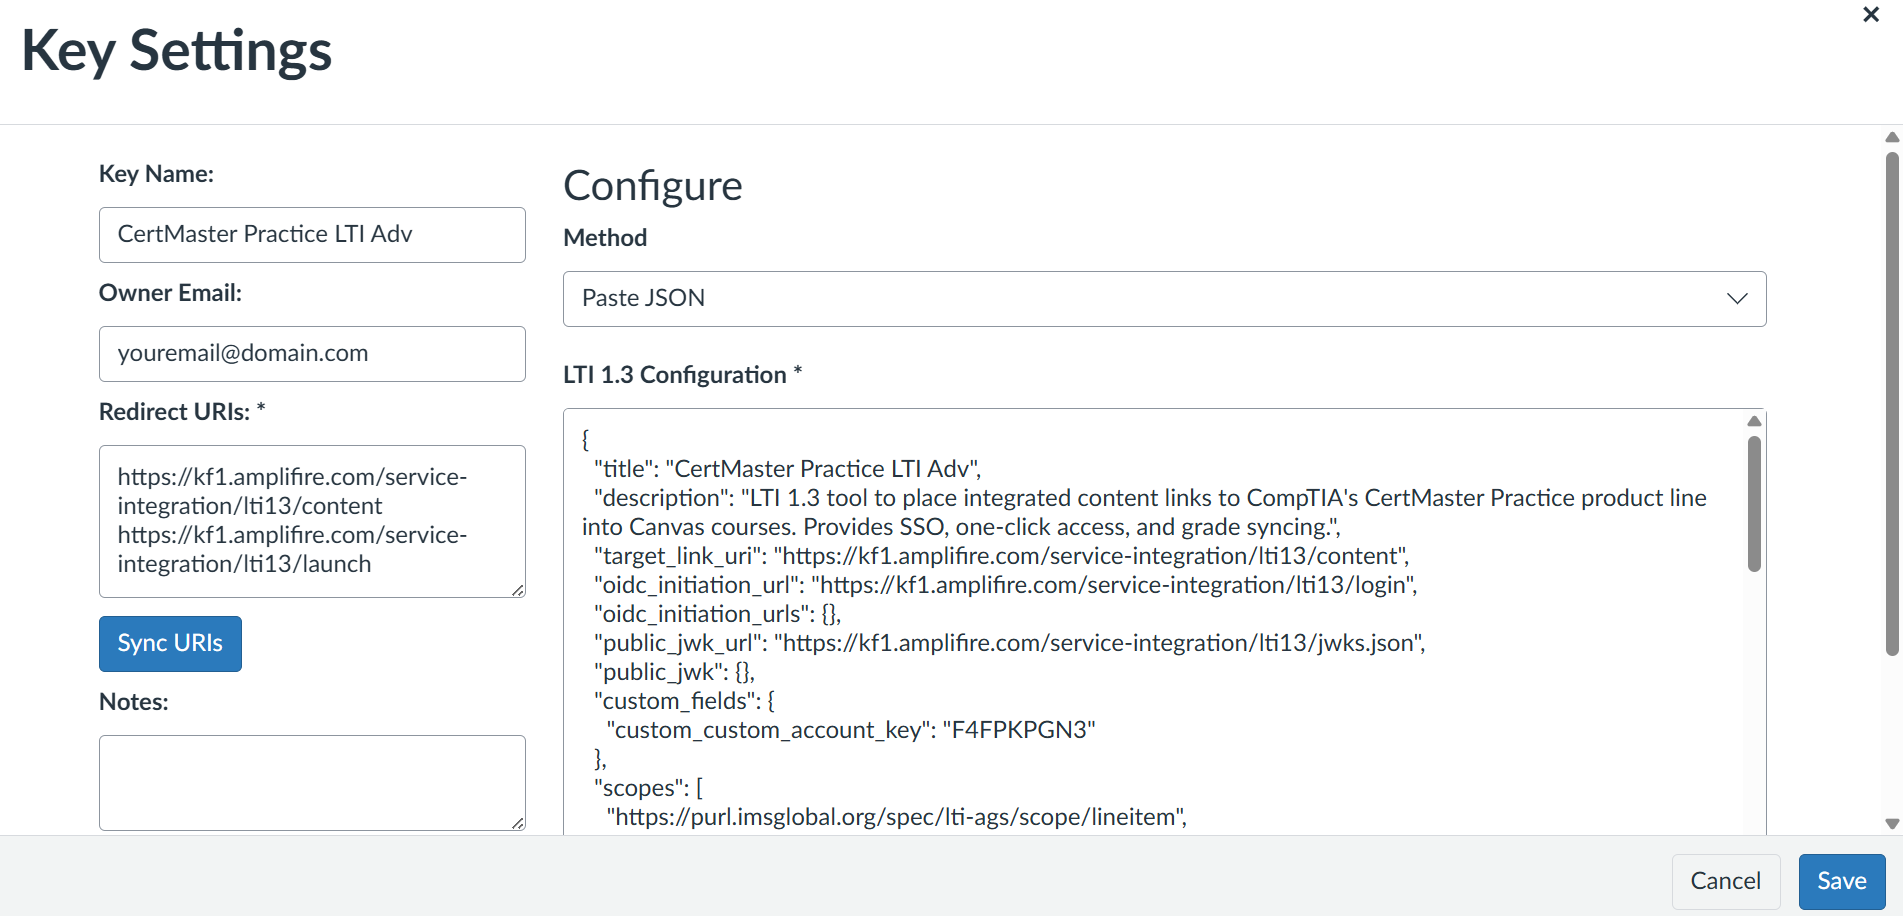Click the "oidc_initiation_url" line in JSON
The image size is (1903, 916).
[1005, 585]
